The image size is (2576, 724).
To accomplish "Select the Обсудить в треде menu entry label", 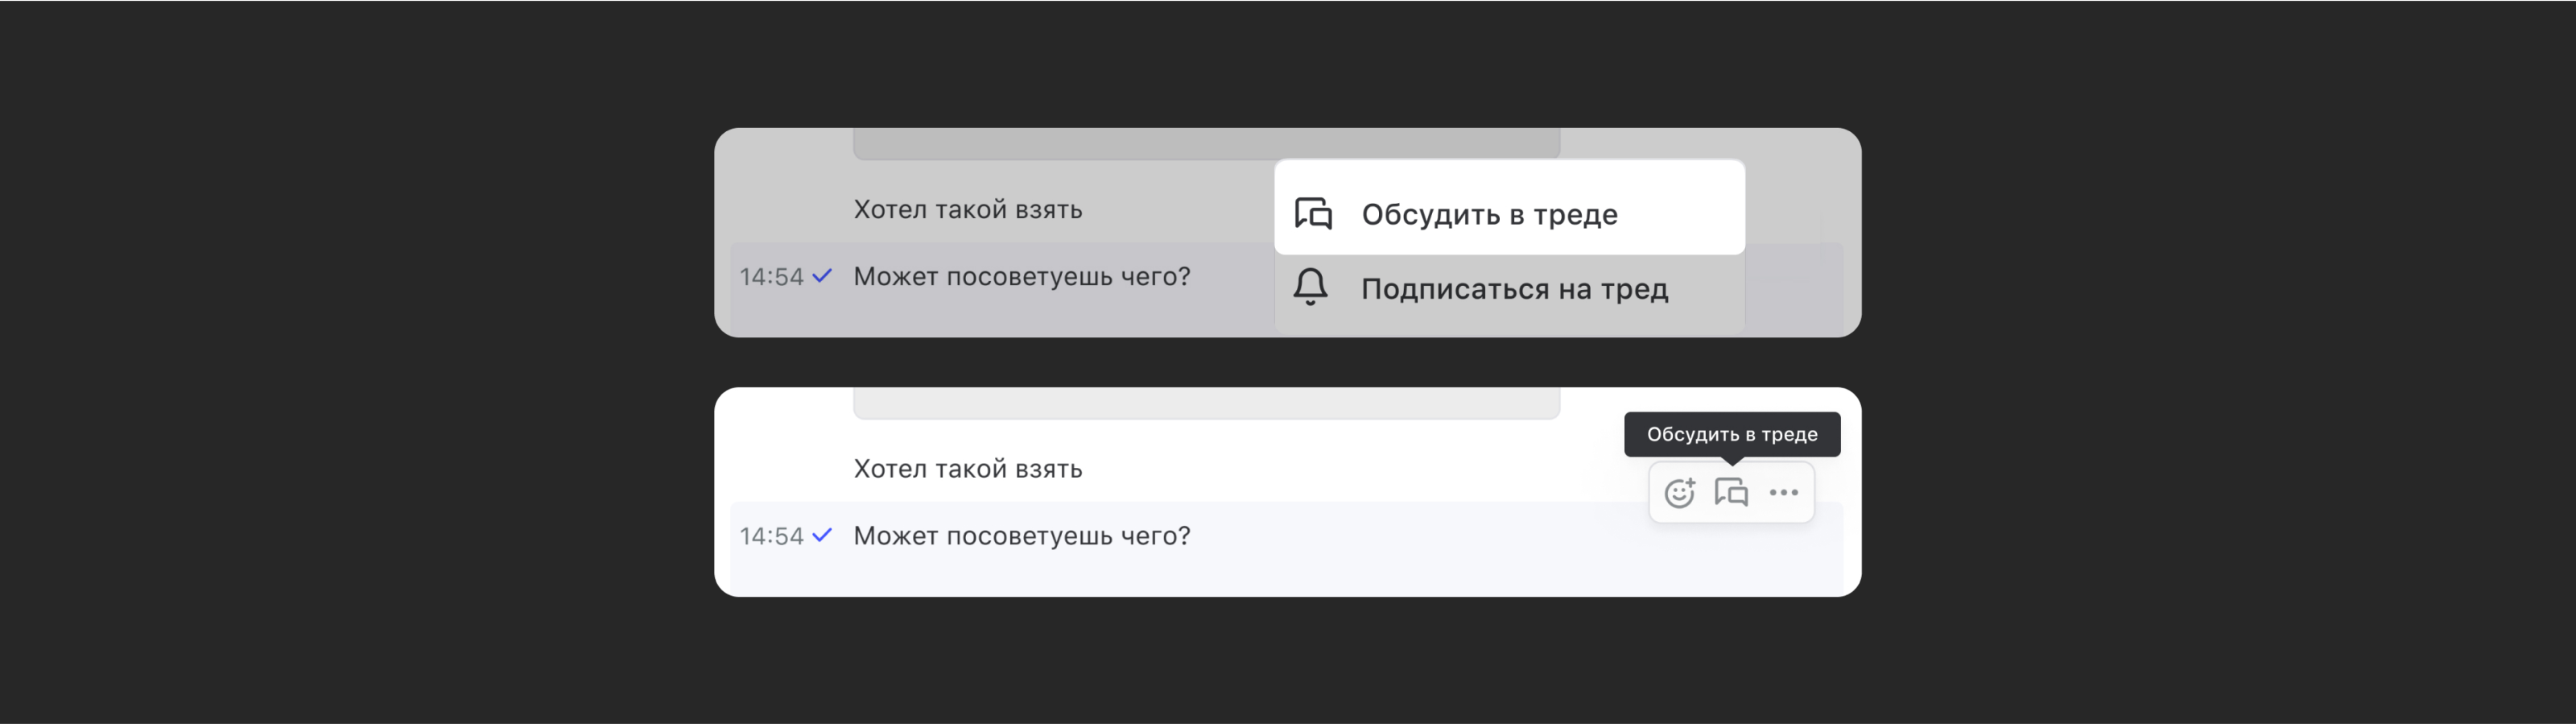I will point(1489,214).
